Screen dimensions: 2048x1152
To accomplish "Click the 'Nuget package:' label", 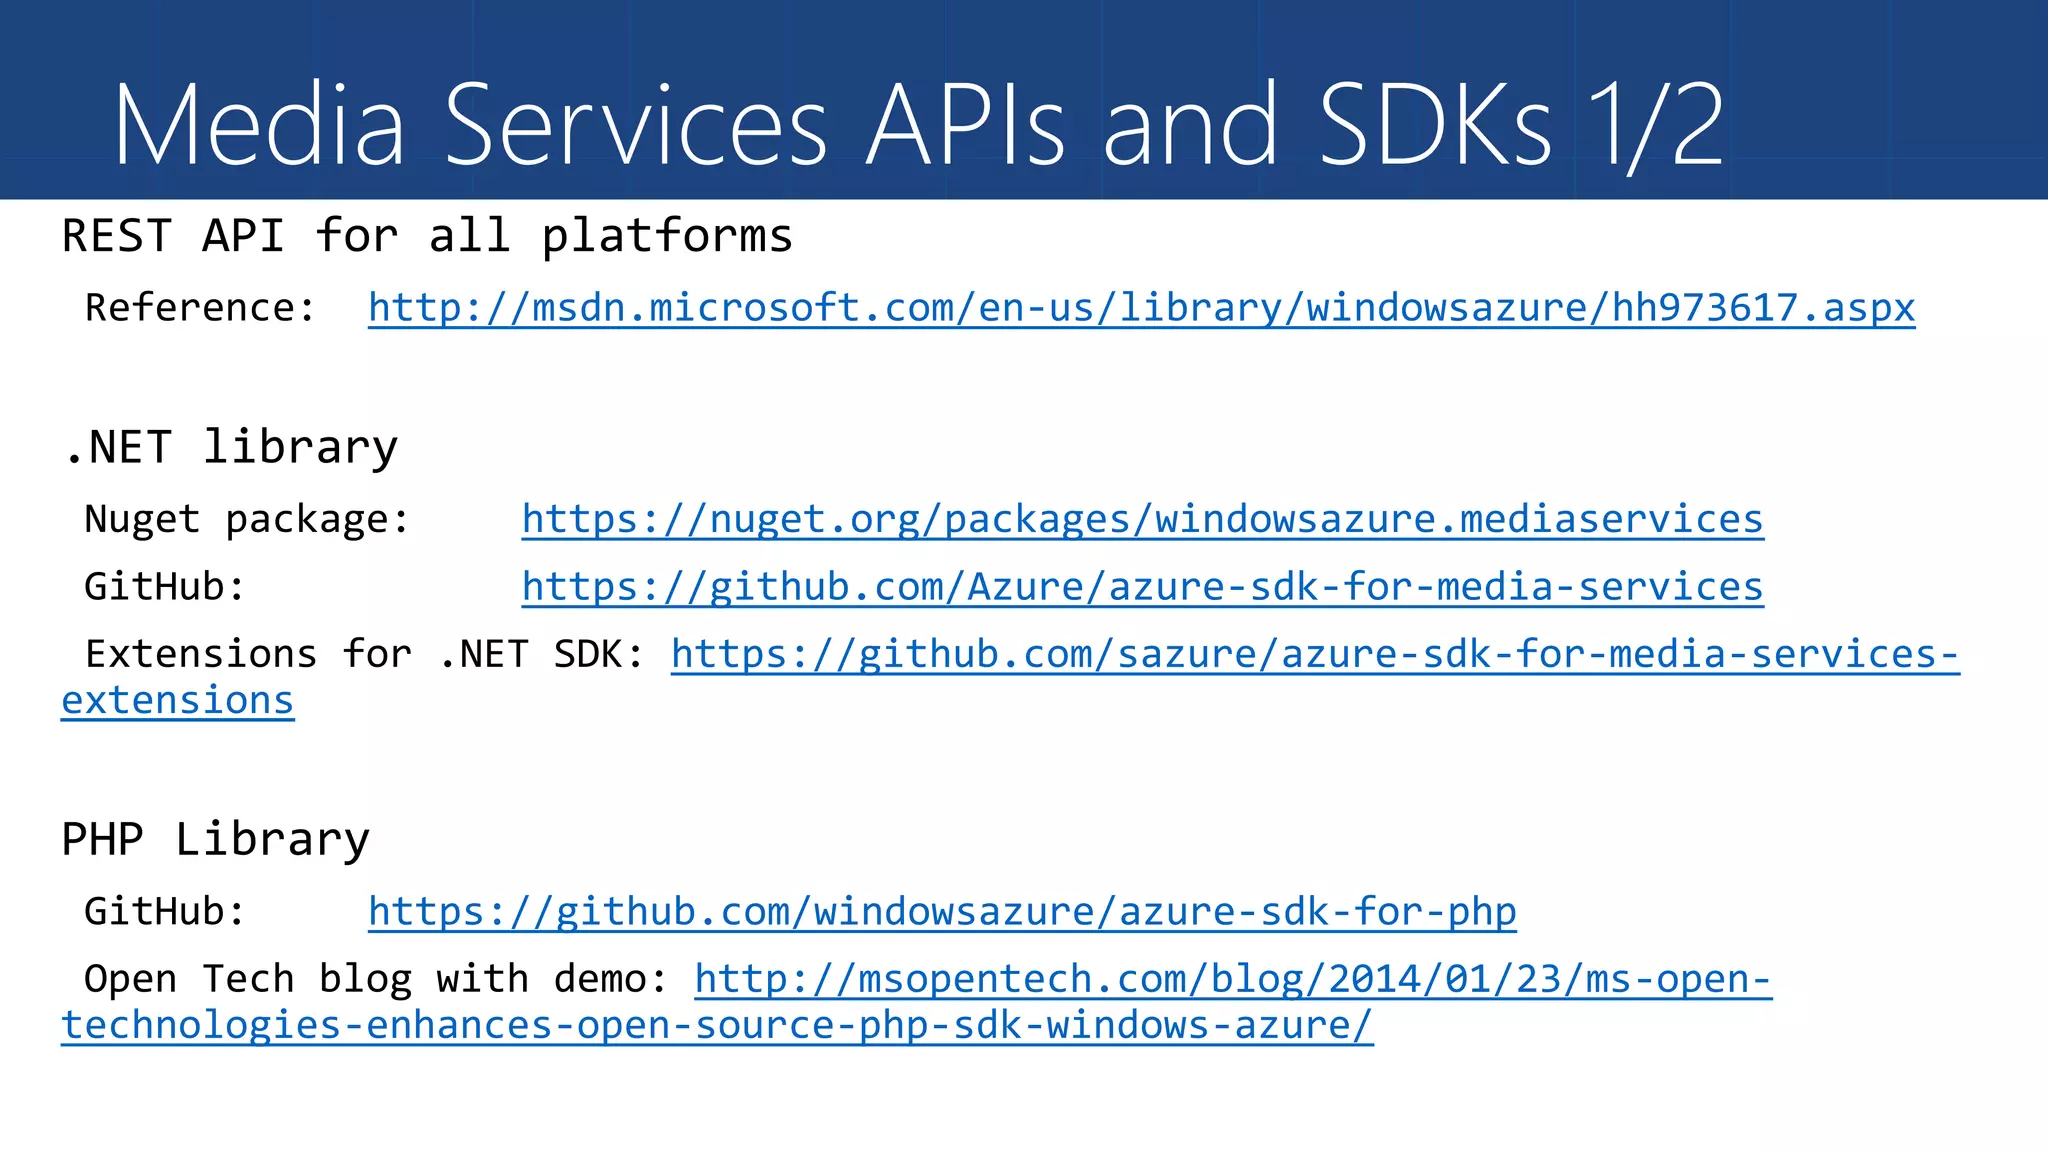I will [x=247, y=520].
